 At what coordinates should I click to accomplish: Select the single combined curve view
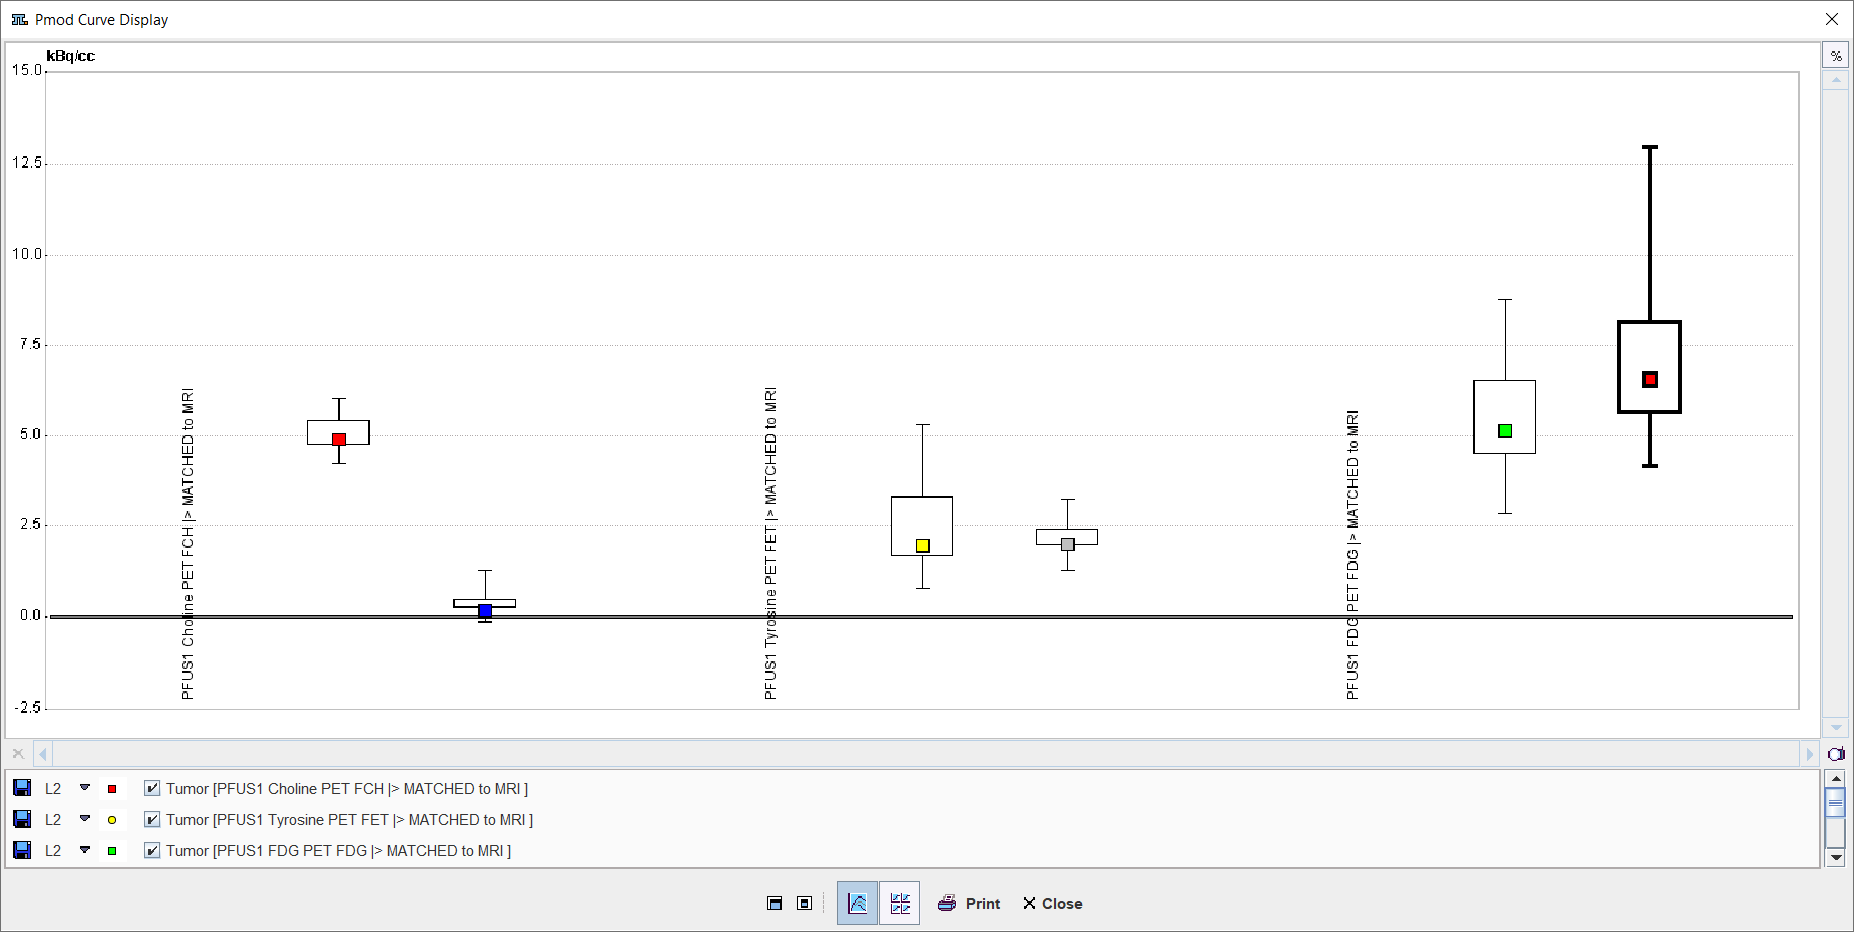tap(857, 903)
